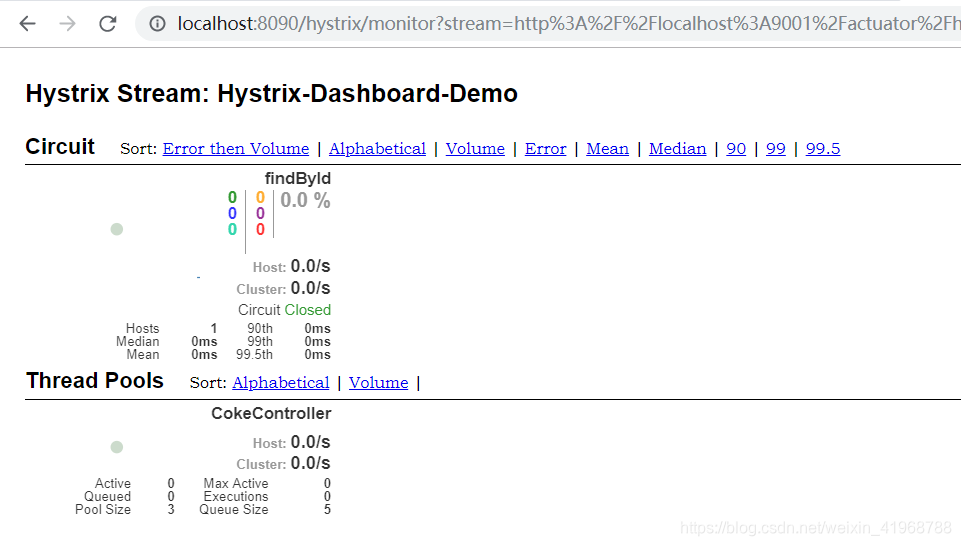This screenshot has width=961, height=546.
Task: Sort circuits by Error then Volume
Action: point(236,148)
